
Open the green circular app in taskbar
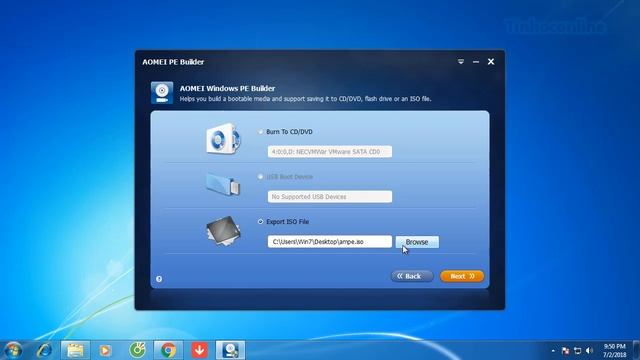tap(138, 350)
